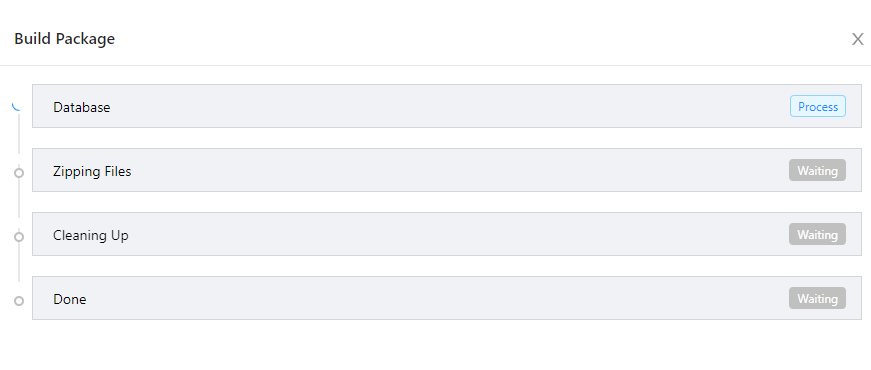Image resolution: width=871 pixels, height=370 pixels.
Task: Click timeline line between Zipping Files and Cleaning Up
Action: [19, 198]
